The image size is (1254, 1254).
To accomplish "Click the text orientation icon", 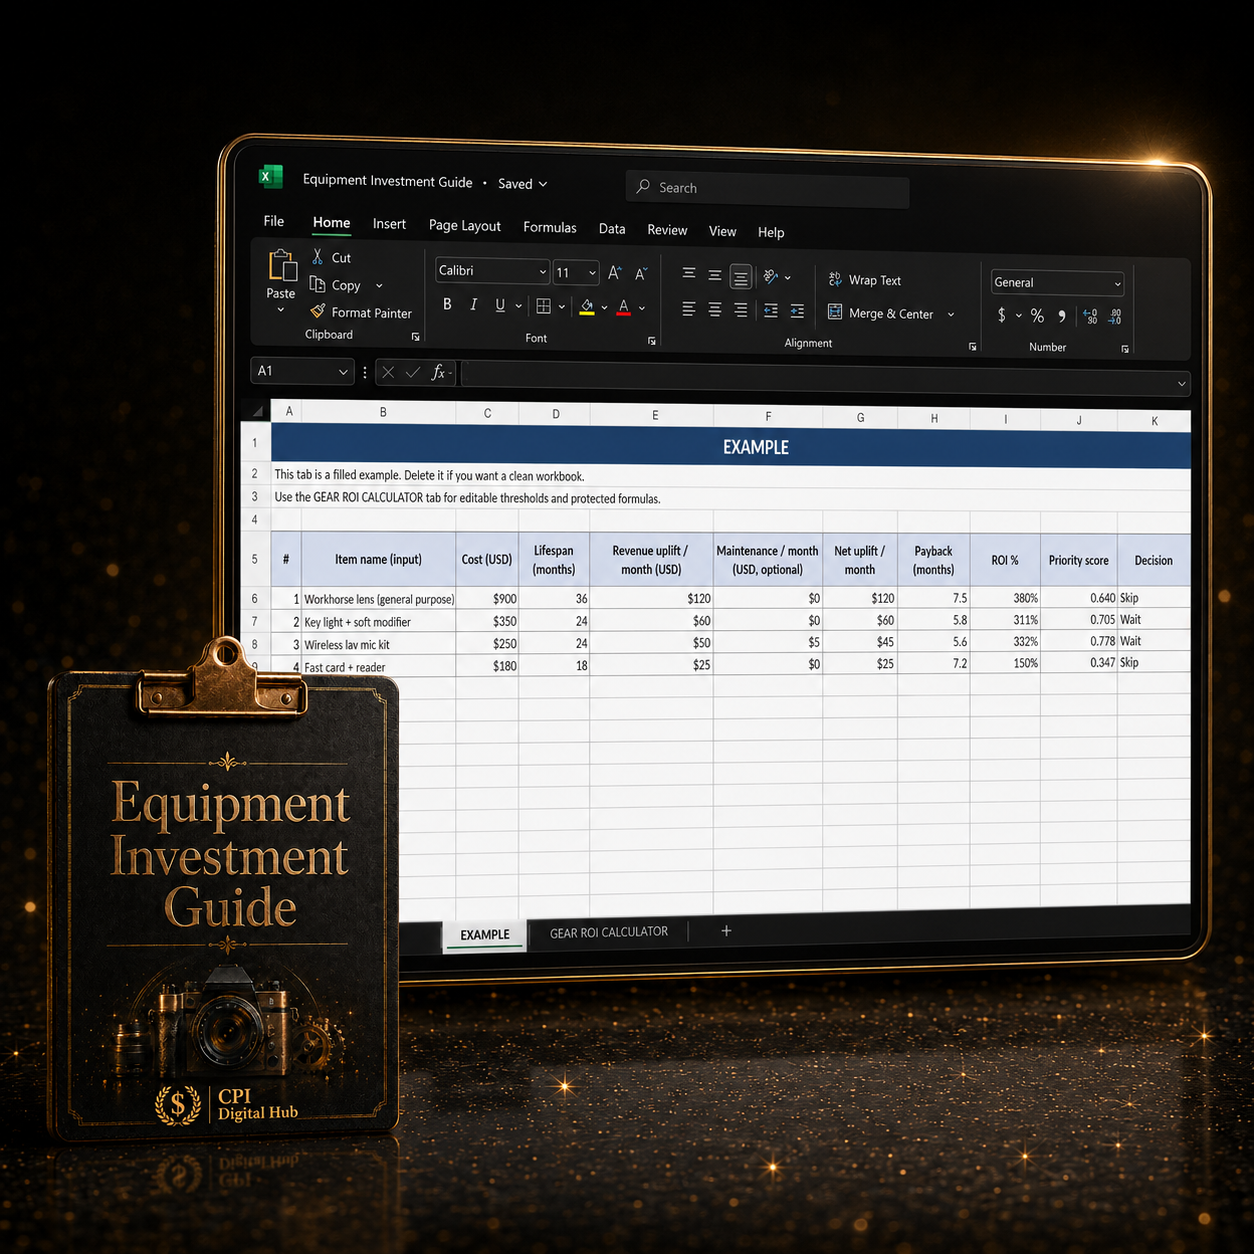I will click(770, 277).
